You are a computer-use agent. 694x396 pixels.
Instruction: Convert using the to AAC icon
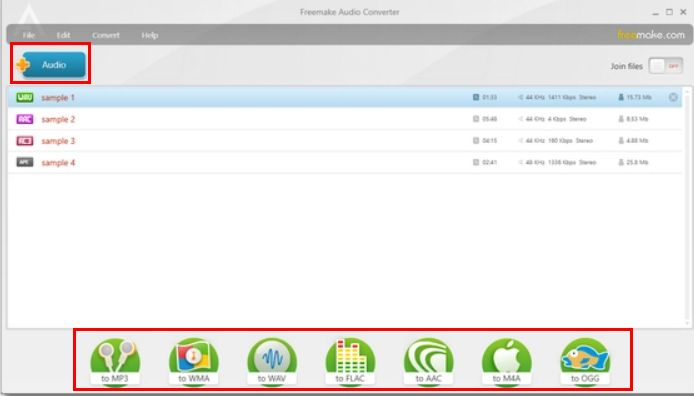(x=428, y=362)
